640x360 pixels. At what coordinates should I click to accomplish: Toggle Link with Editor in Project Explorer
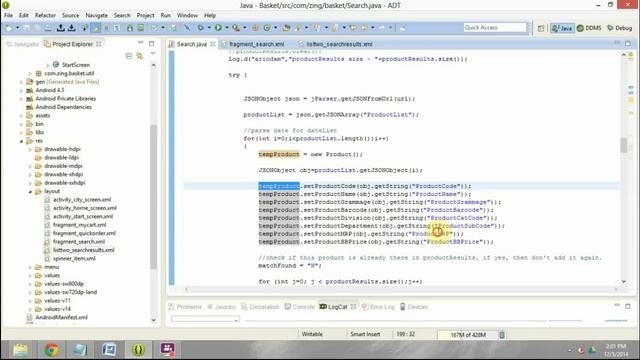click(140, 56)
